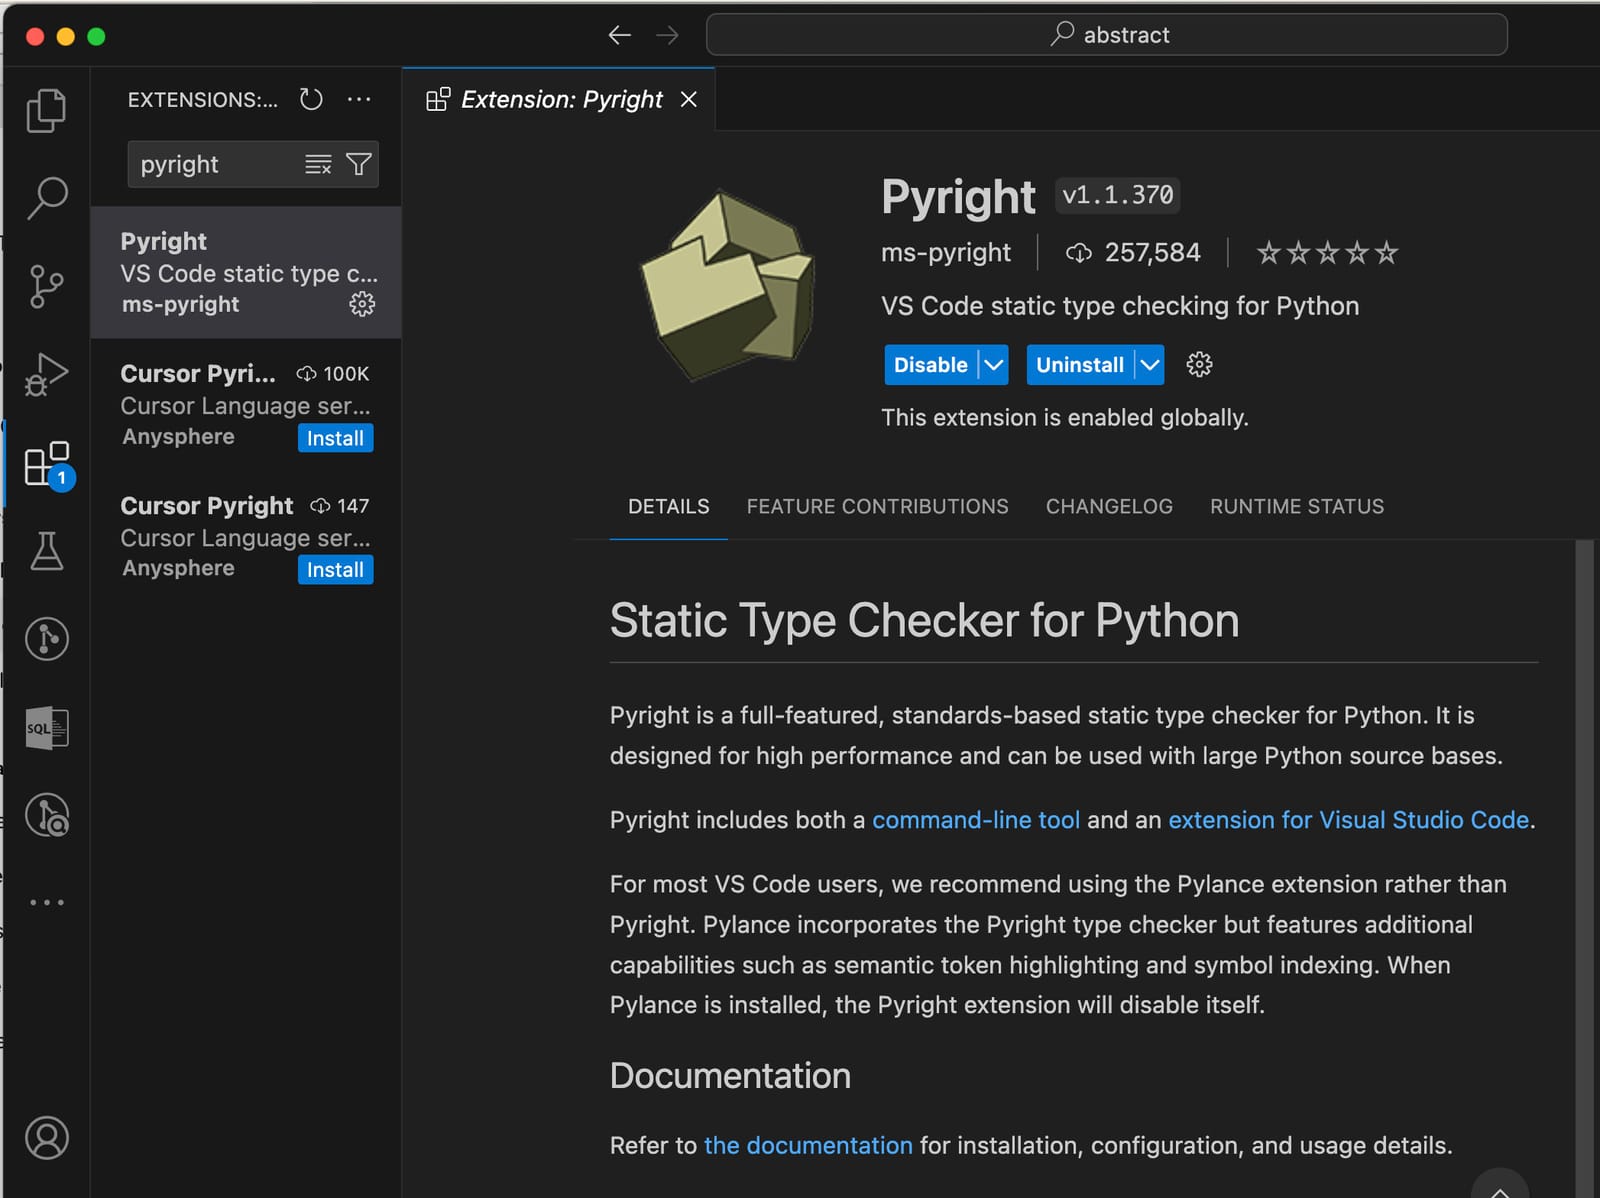The width and height of the screenshot is (1600, 1198).
Task: Click the Accounts icon at bottom
Action: 45,1137
